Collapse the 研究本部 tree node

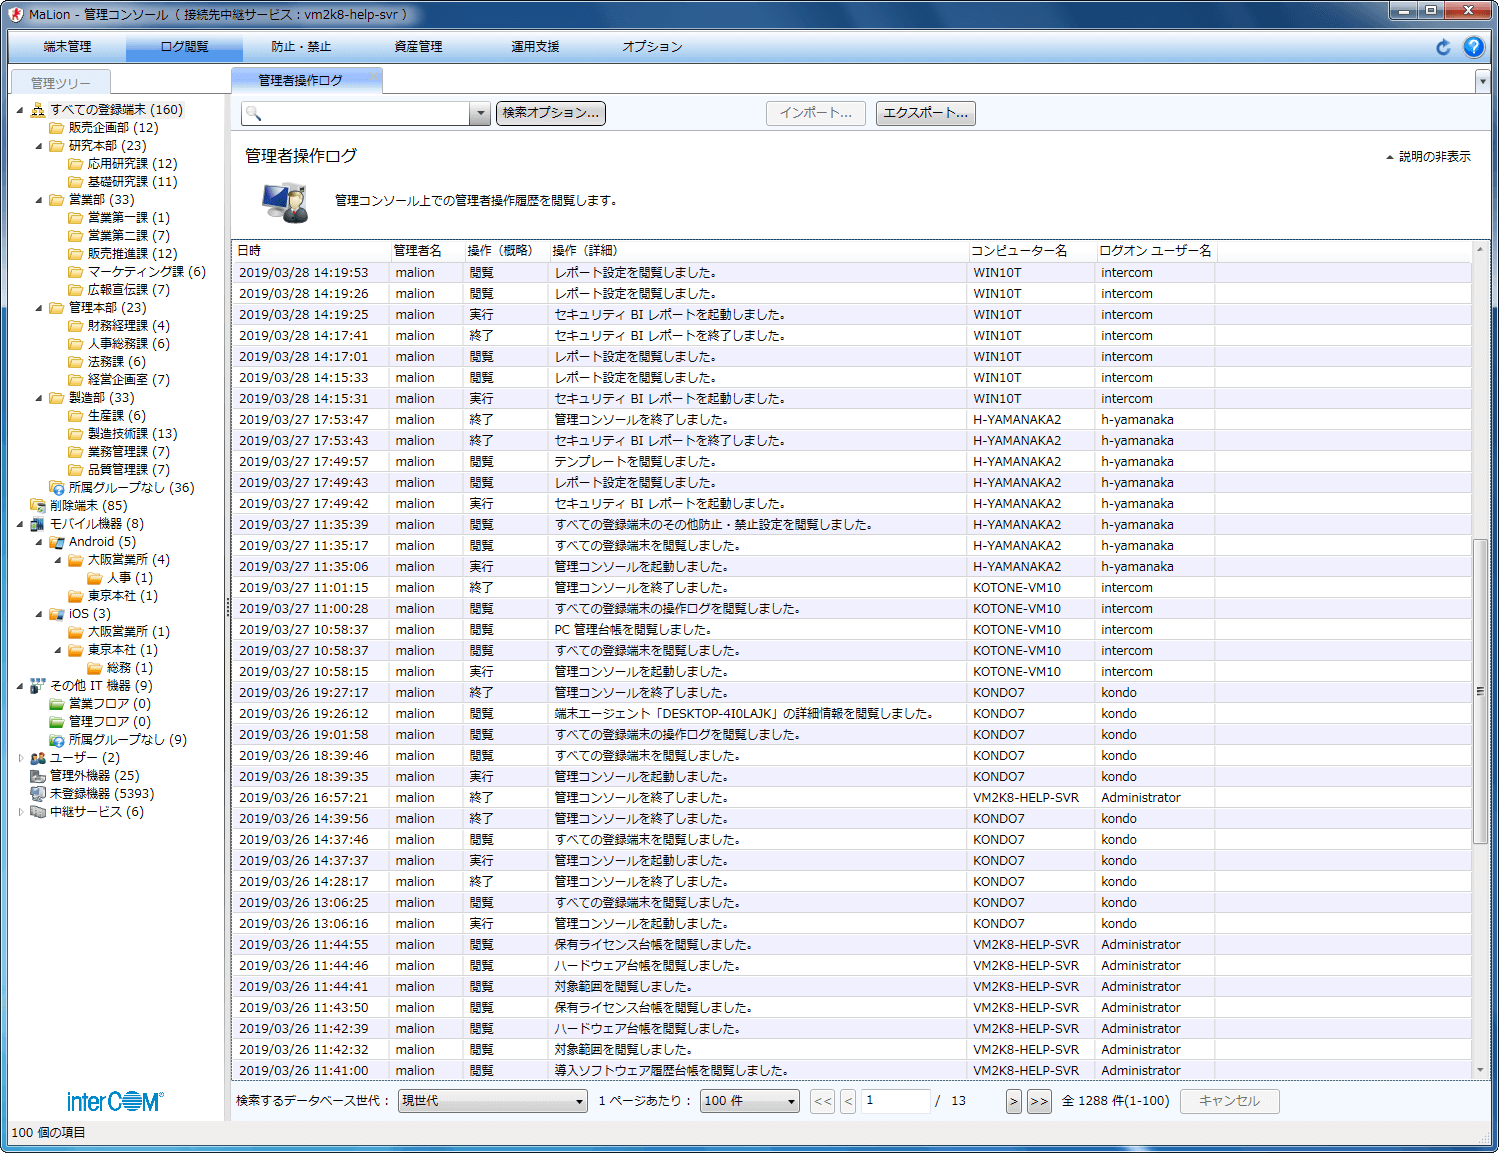(39, 146)
